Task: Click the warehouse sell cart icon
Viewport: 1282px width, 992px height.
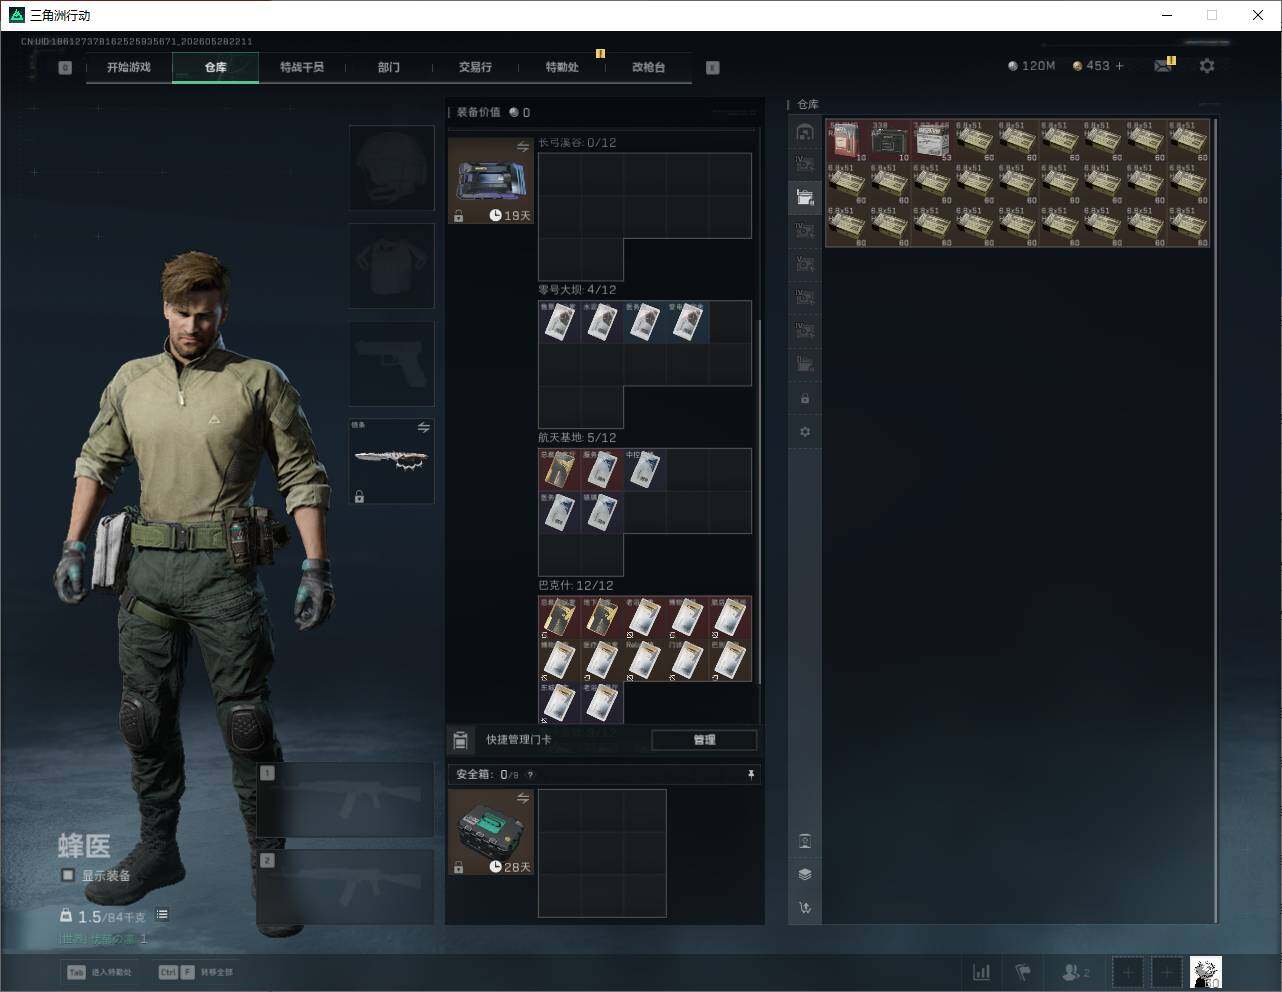Action: click(805, 908)
